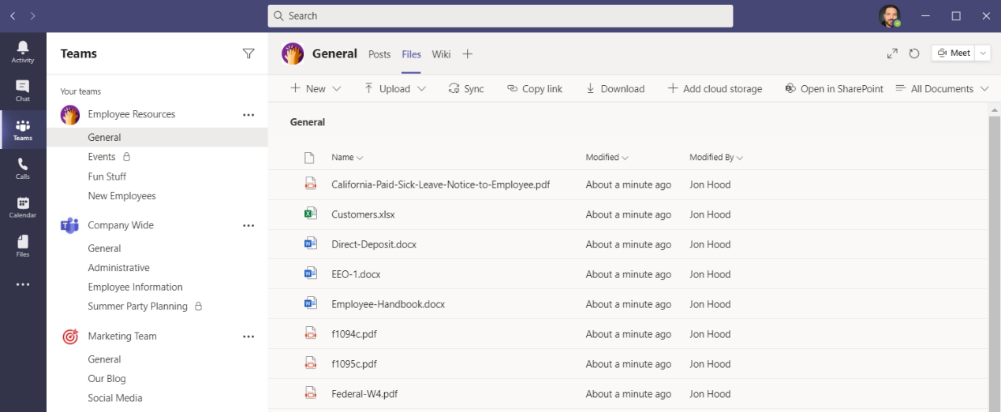Open Employee-Handbook.docx file

[388, 304]
